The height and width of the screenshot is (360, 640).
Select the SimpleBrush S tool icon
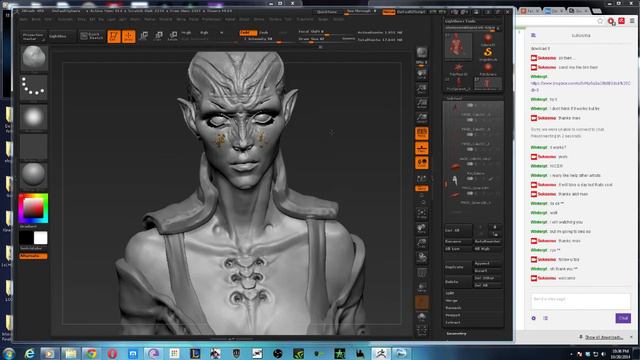click(488, 53)
